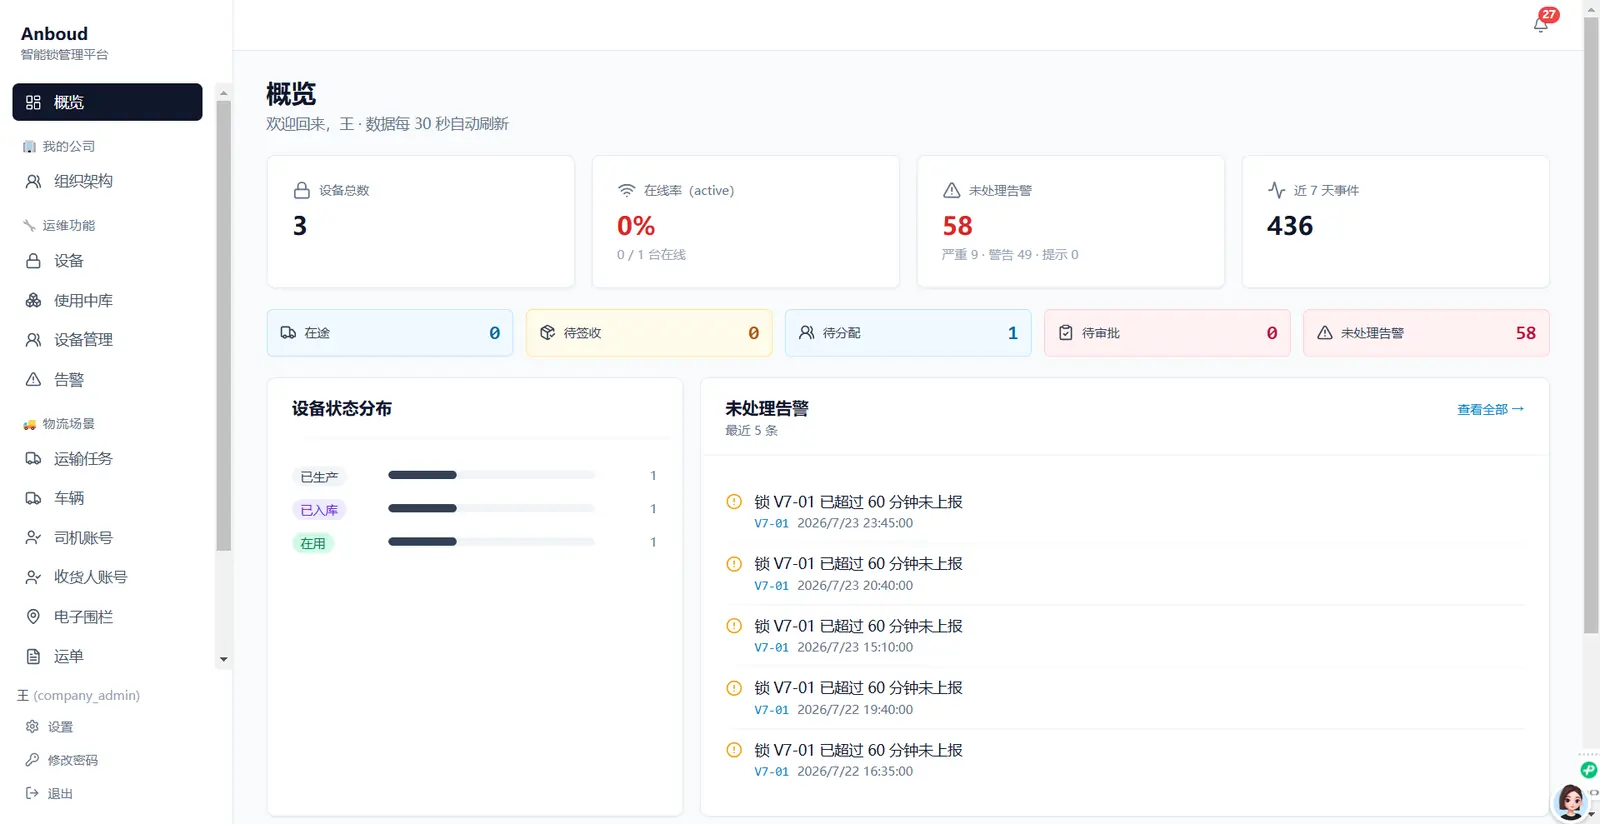Click the 0% online rate value
Viewport: 1600px width, 824px height.
[x=636, y=226]
